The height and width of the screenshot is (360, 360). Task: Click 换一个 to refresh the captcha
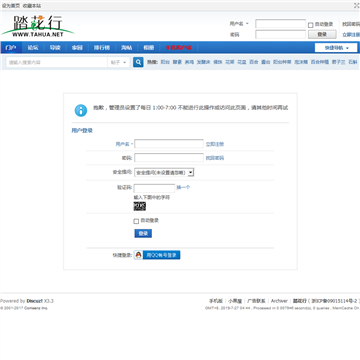point(183,188)
